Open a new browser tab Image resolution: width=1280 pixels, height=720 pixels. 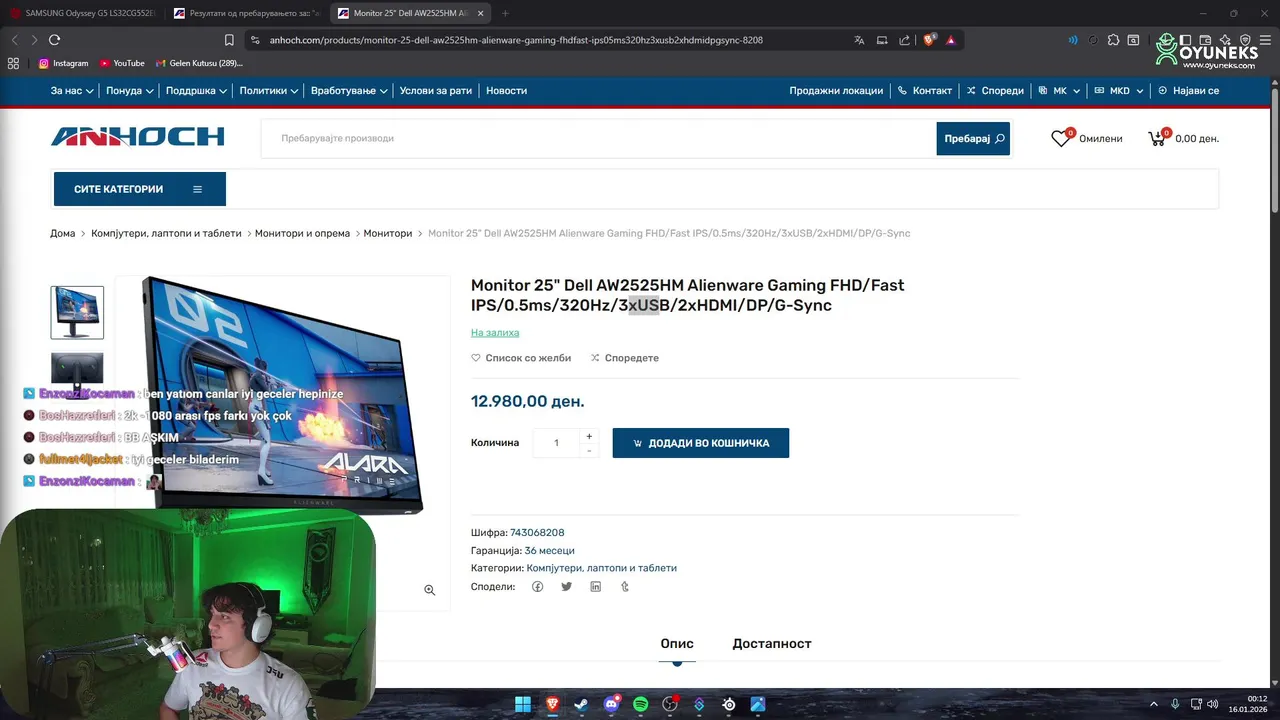[505, 13]
